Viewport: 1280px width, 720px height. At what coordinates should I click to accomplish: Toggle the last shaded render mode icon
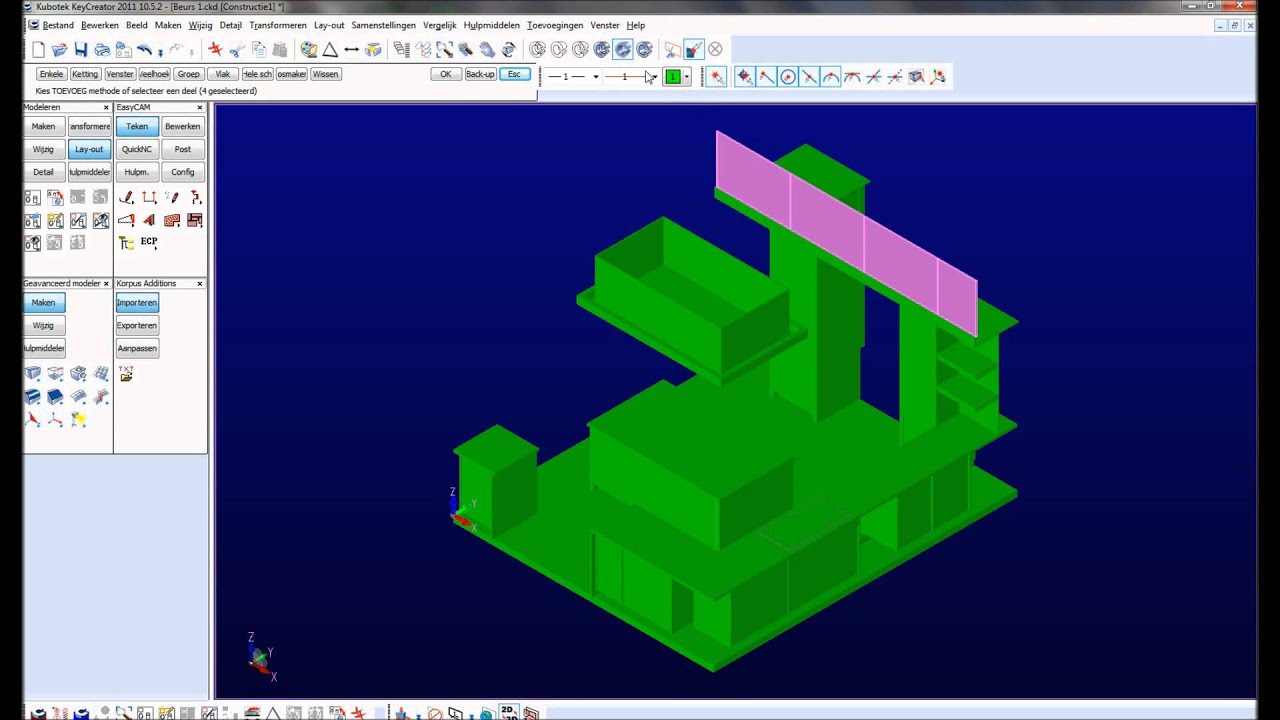[645, 50]
